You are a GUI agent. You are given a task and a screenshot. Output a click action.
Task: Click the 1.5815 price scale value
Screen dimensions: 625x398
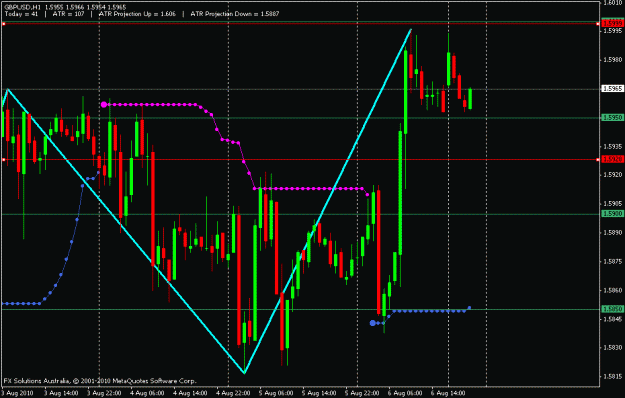point(613,376)
